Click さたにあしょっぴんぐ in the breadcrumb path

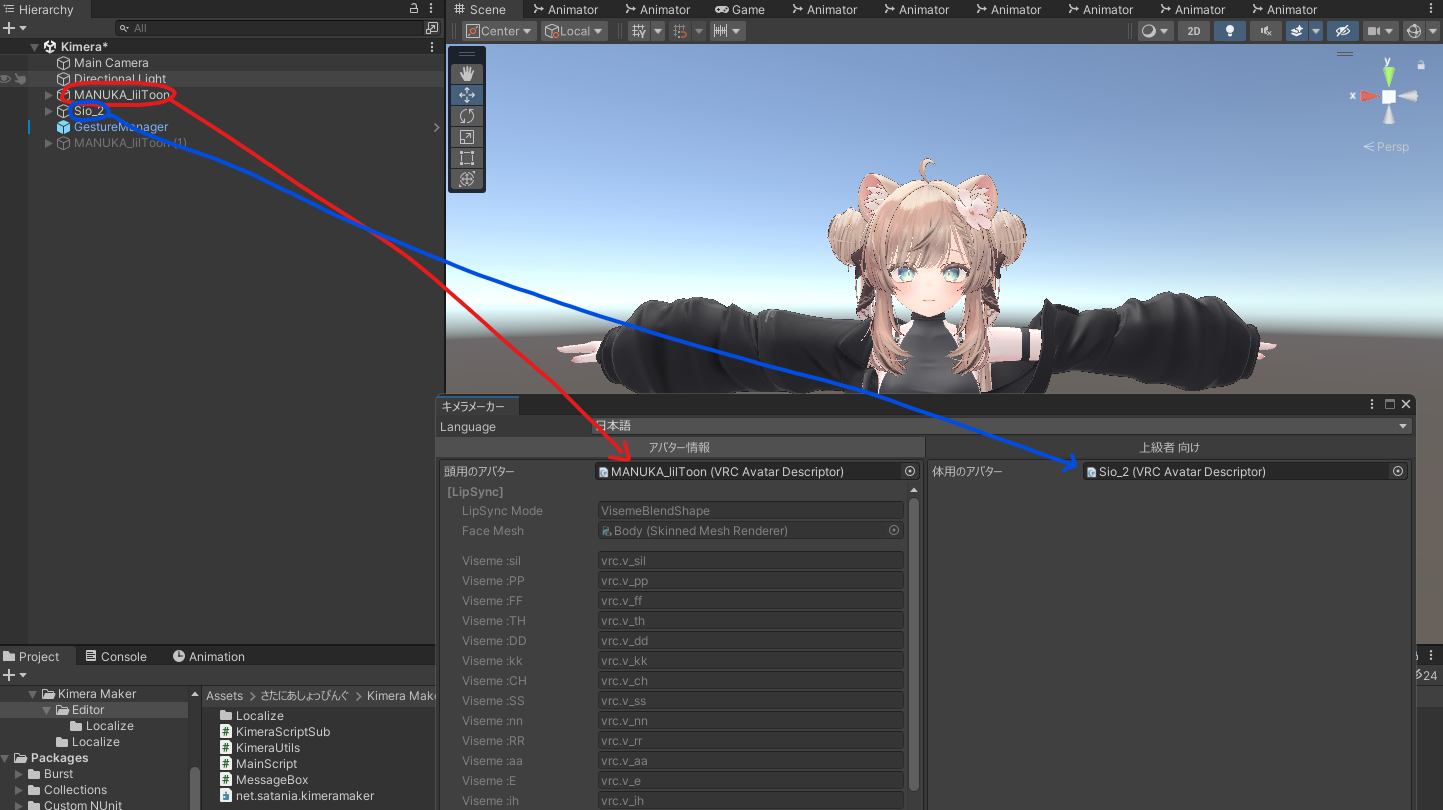coord(305,696)
